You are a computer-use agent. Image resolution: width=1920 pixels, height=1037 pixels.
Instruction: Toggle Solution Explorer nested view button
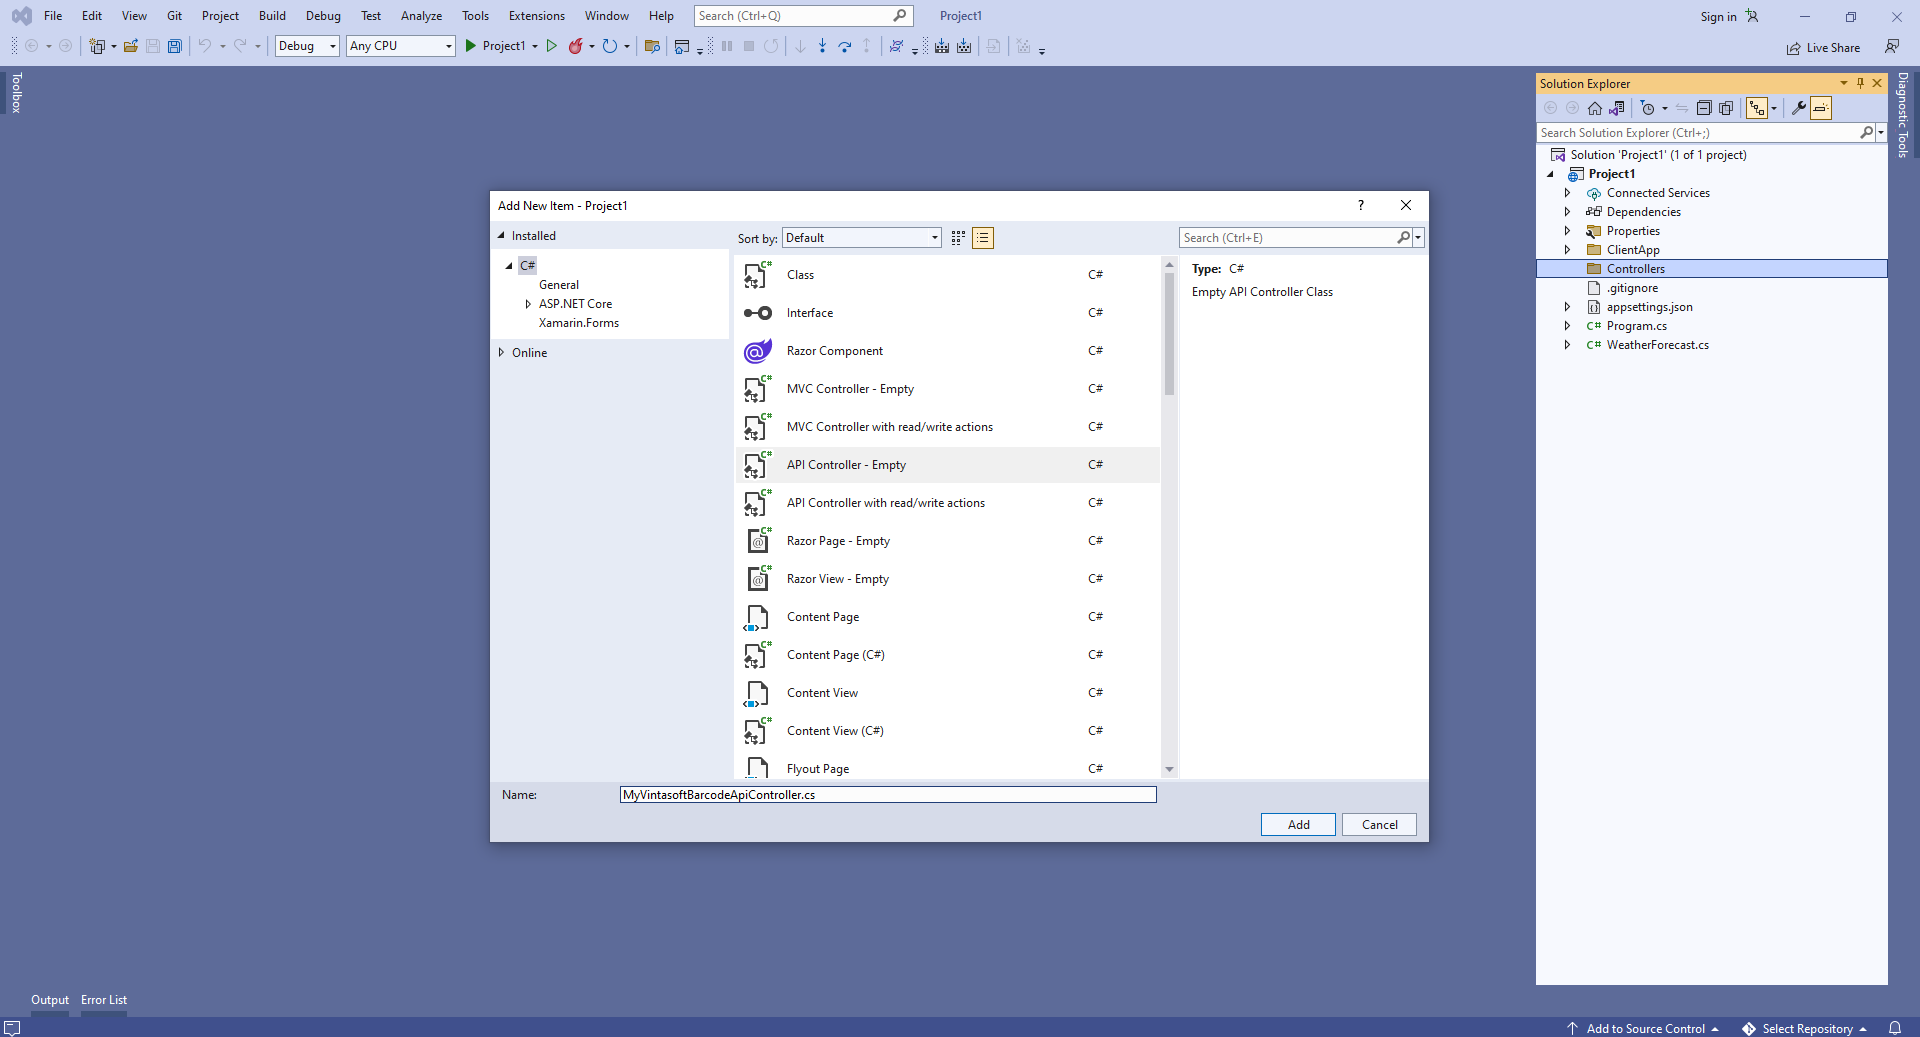(x=1756, y=108)
